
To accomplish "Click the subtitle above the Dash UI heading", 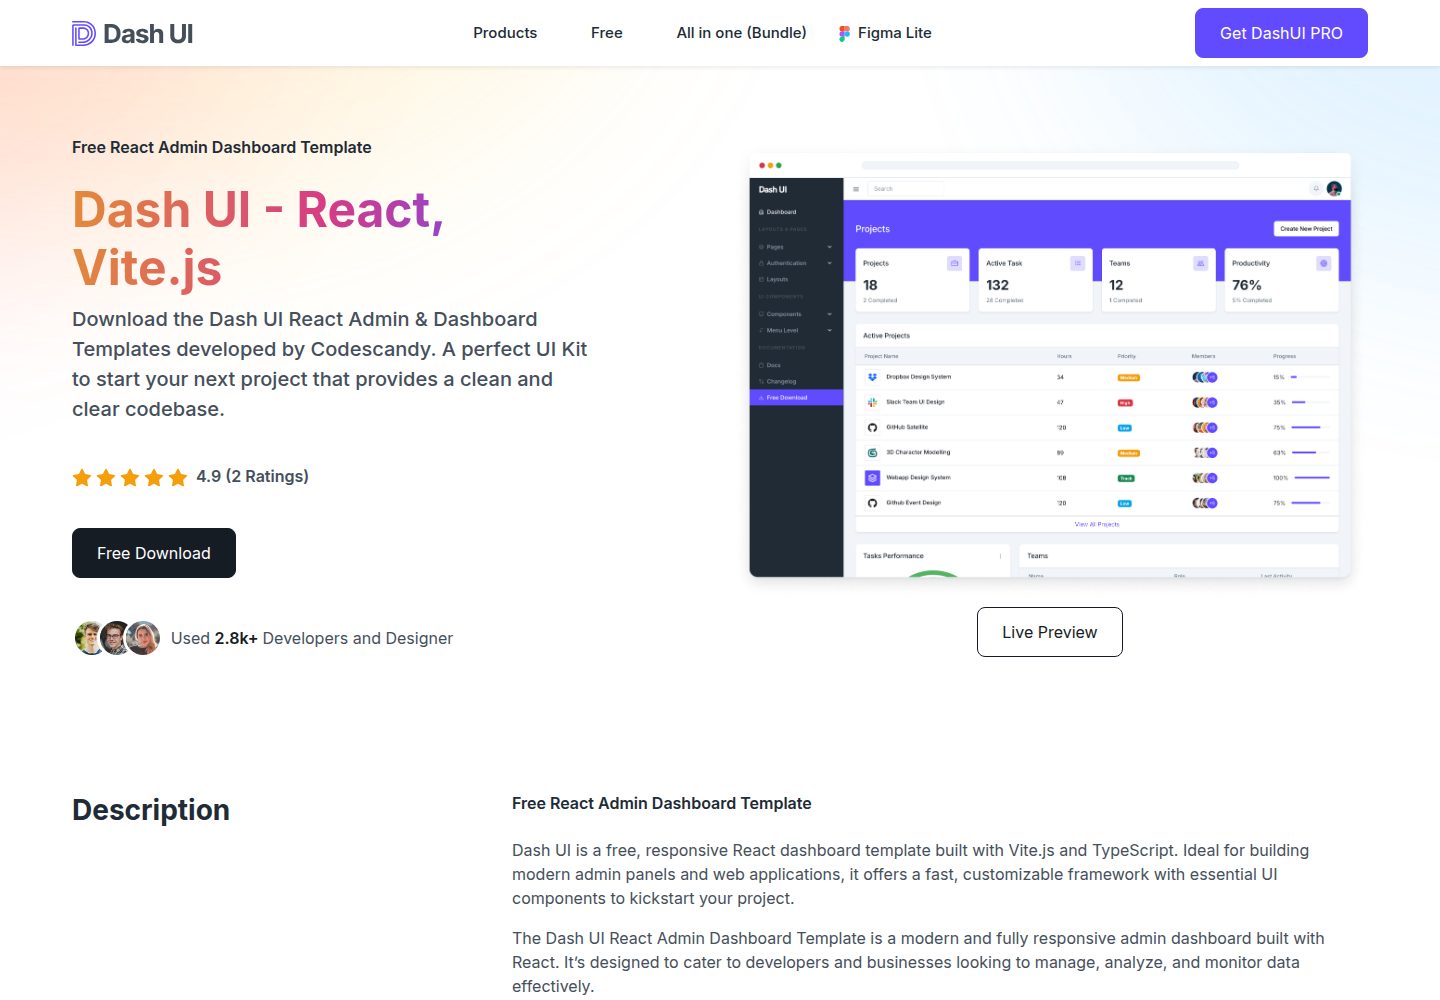I will pyautogui.click(x=222, y=147).
